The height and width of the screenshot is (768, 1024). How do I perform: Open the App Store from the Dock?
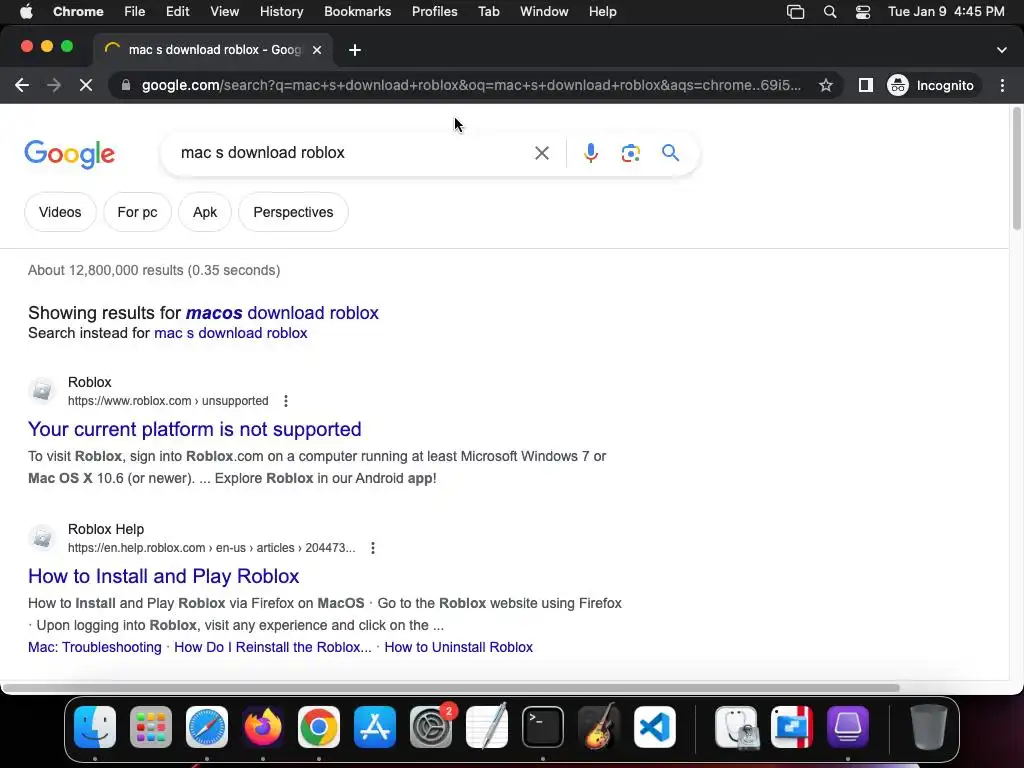point(375,727)
